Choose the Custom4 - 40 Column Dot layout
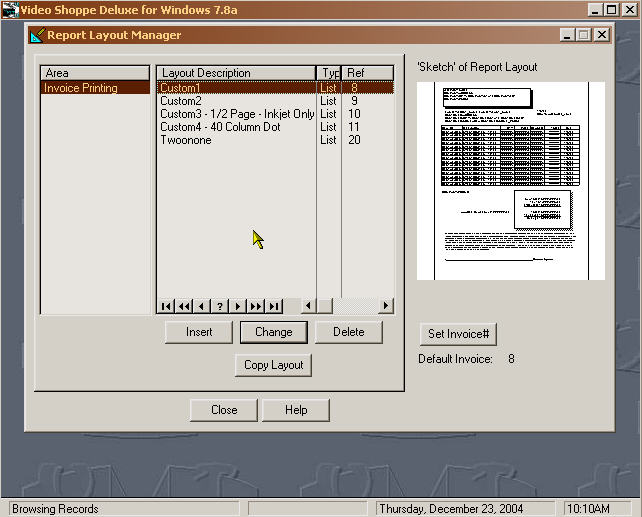642x517 pixels. [x=222, y=127]
